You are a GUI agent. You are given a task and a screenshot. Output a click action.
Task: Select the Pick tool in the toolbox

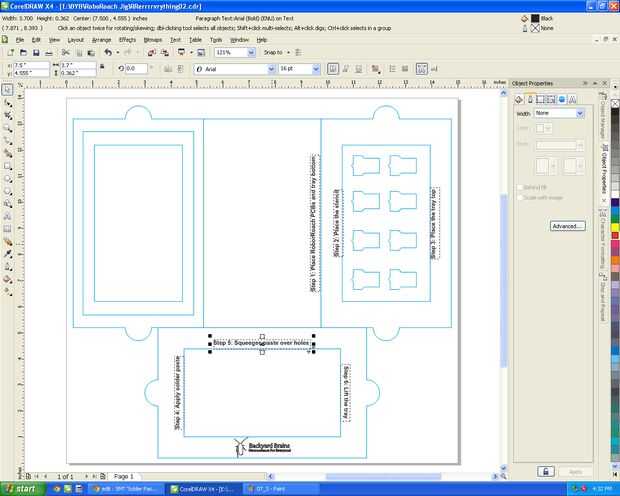[8, 90]
